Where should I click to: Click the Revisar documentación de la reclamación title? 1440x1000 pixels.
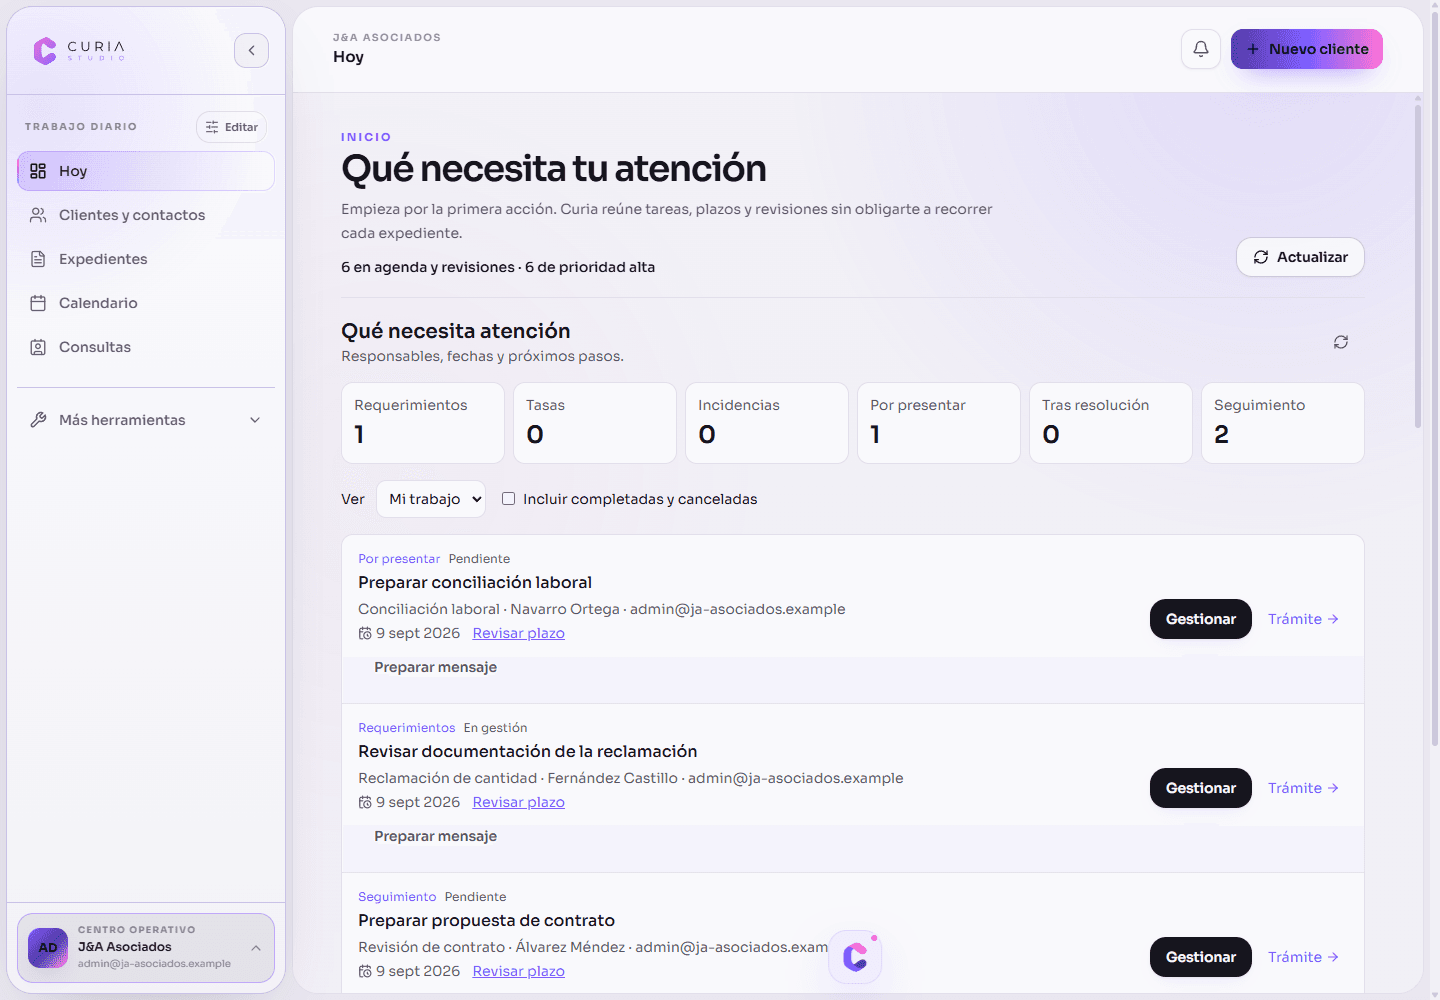pos(527,752)
